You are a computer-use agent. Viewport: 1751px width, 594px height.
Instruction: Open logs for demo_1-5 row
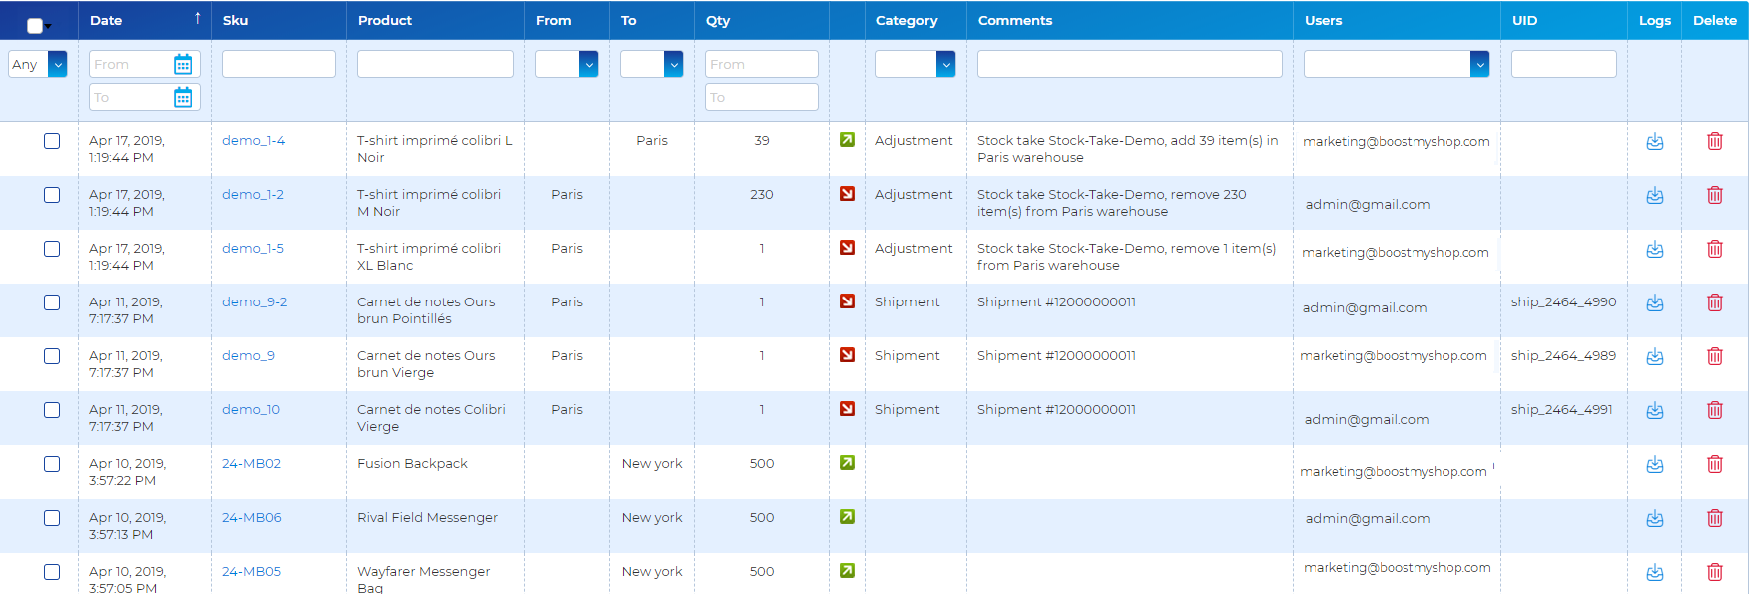(1655, 249)
